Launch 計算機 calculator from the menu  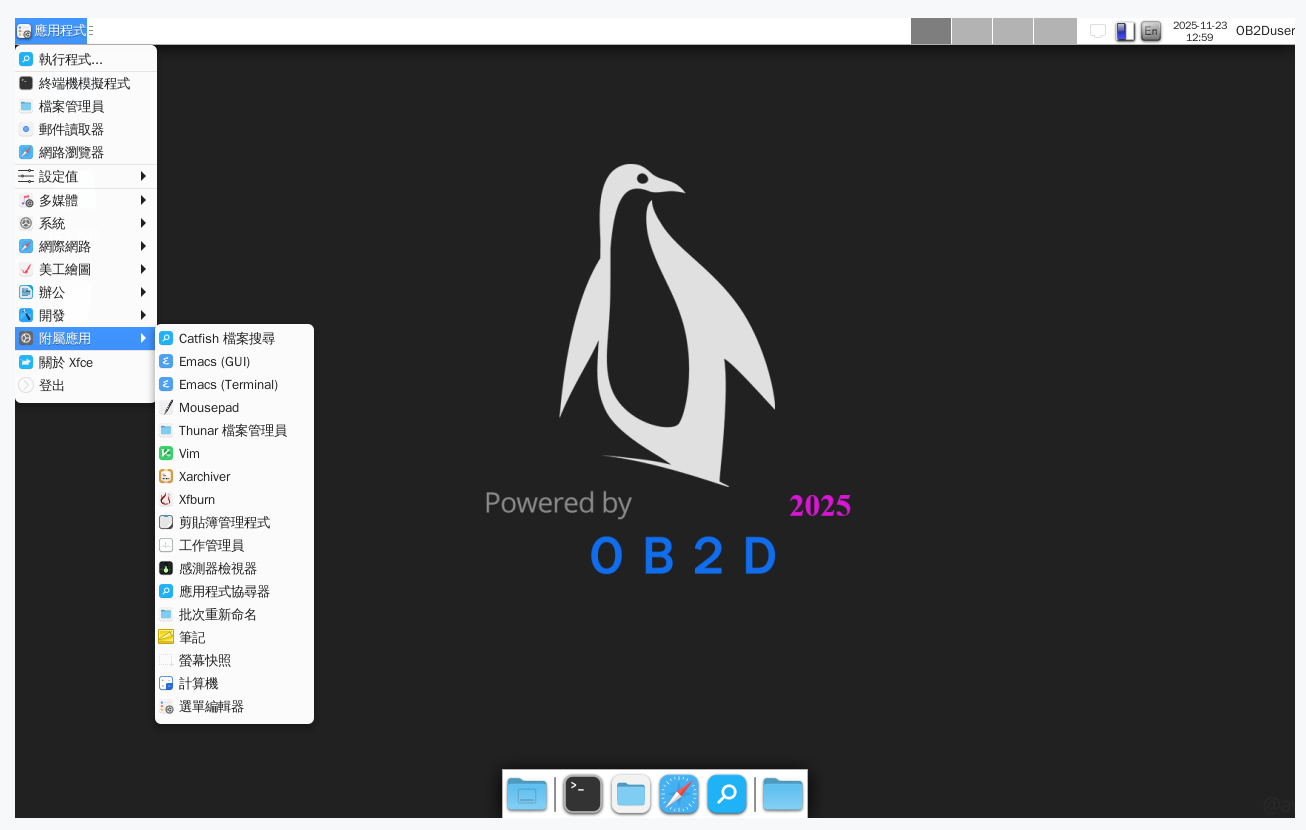pos(198,683)
